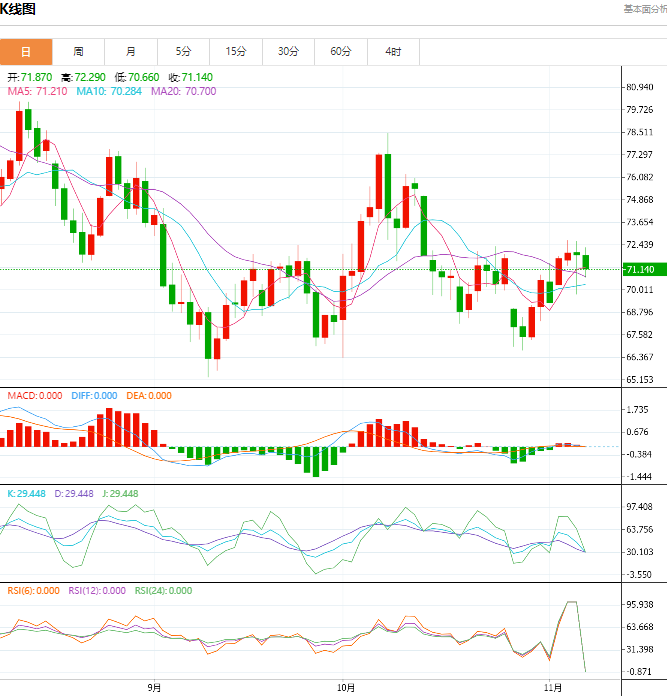667x696 pixels.
Task: Switch to the 日 (daily) chart tab
Action: click(26, 52)
